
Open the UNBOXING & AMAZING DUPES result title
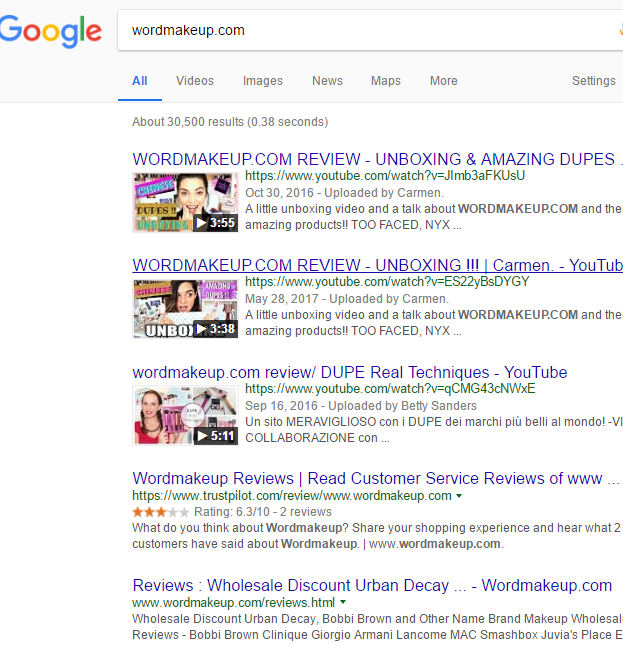click(378, 159)
